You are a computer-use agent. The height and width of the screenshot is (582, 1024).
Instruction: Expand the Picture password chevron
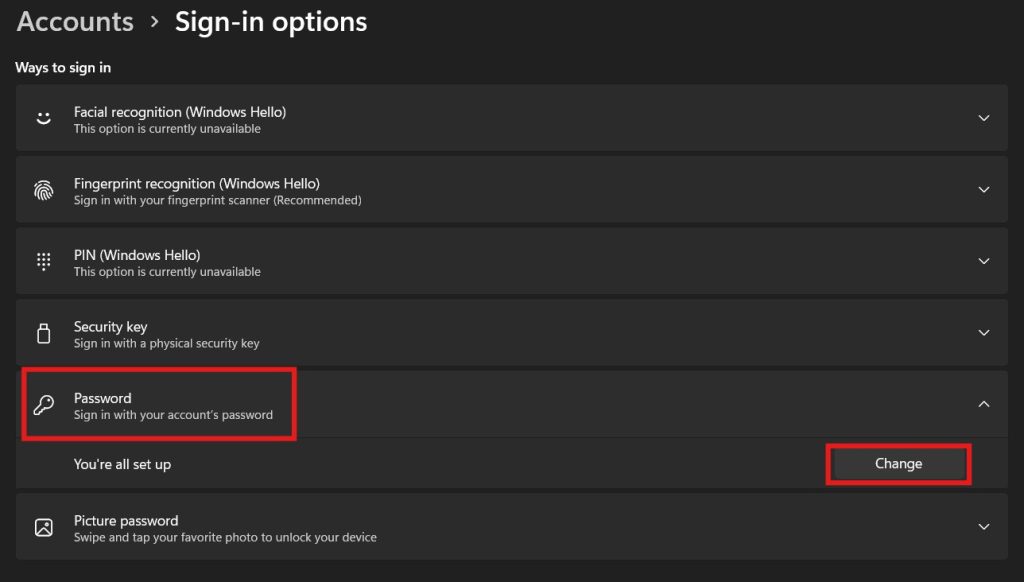pos(984,526)
